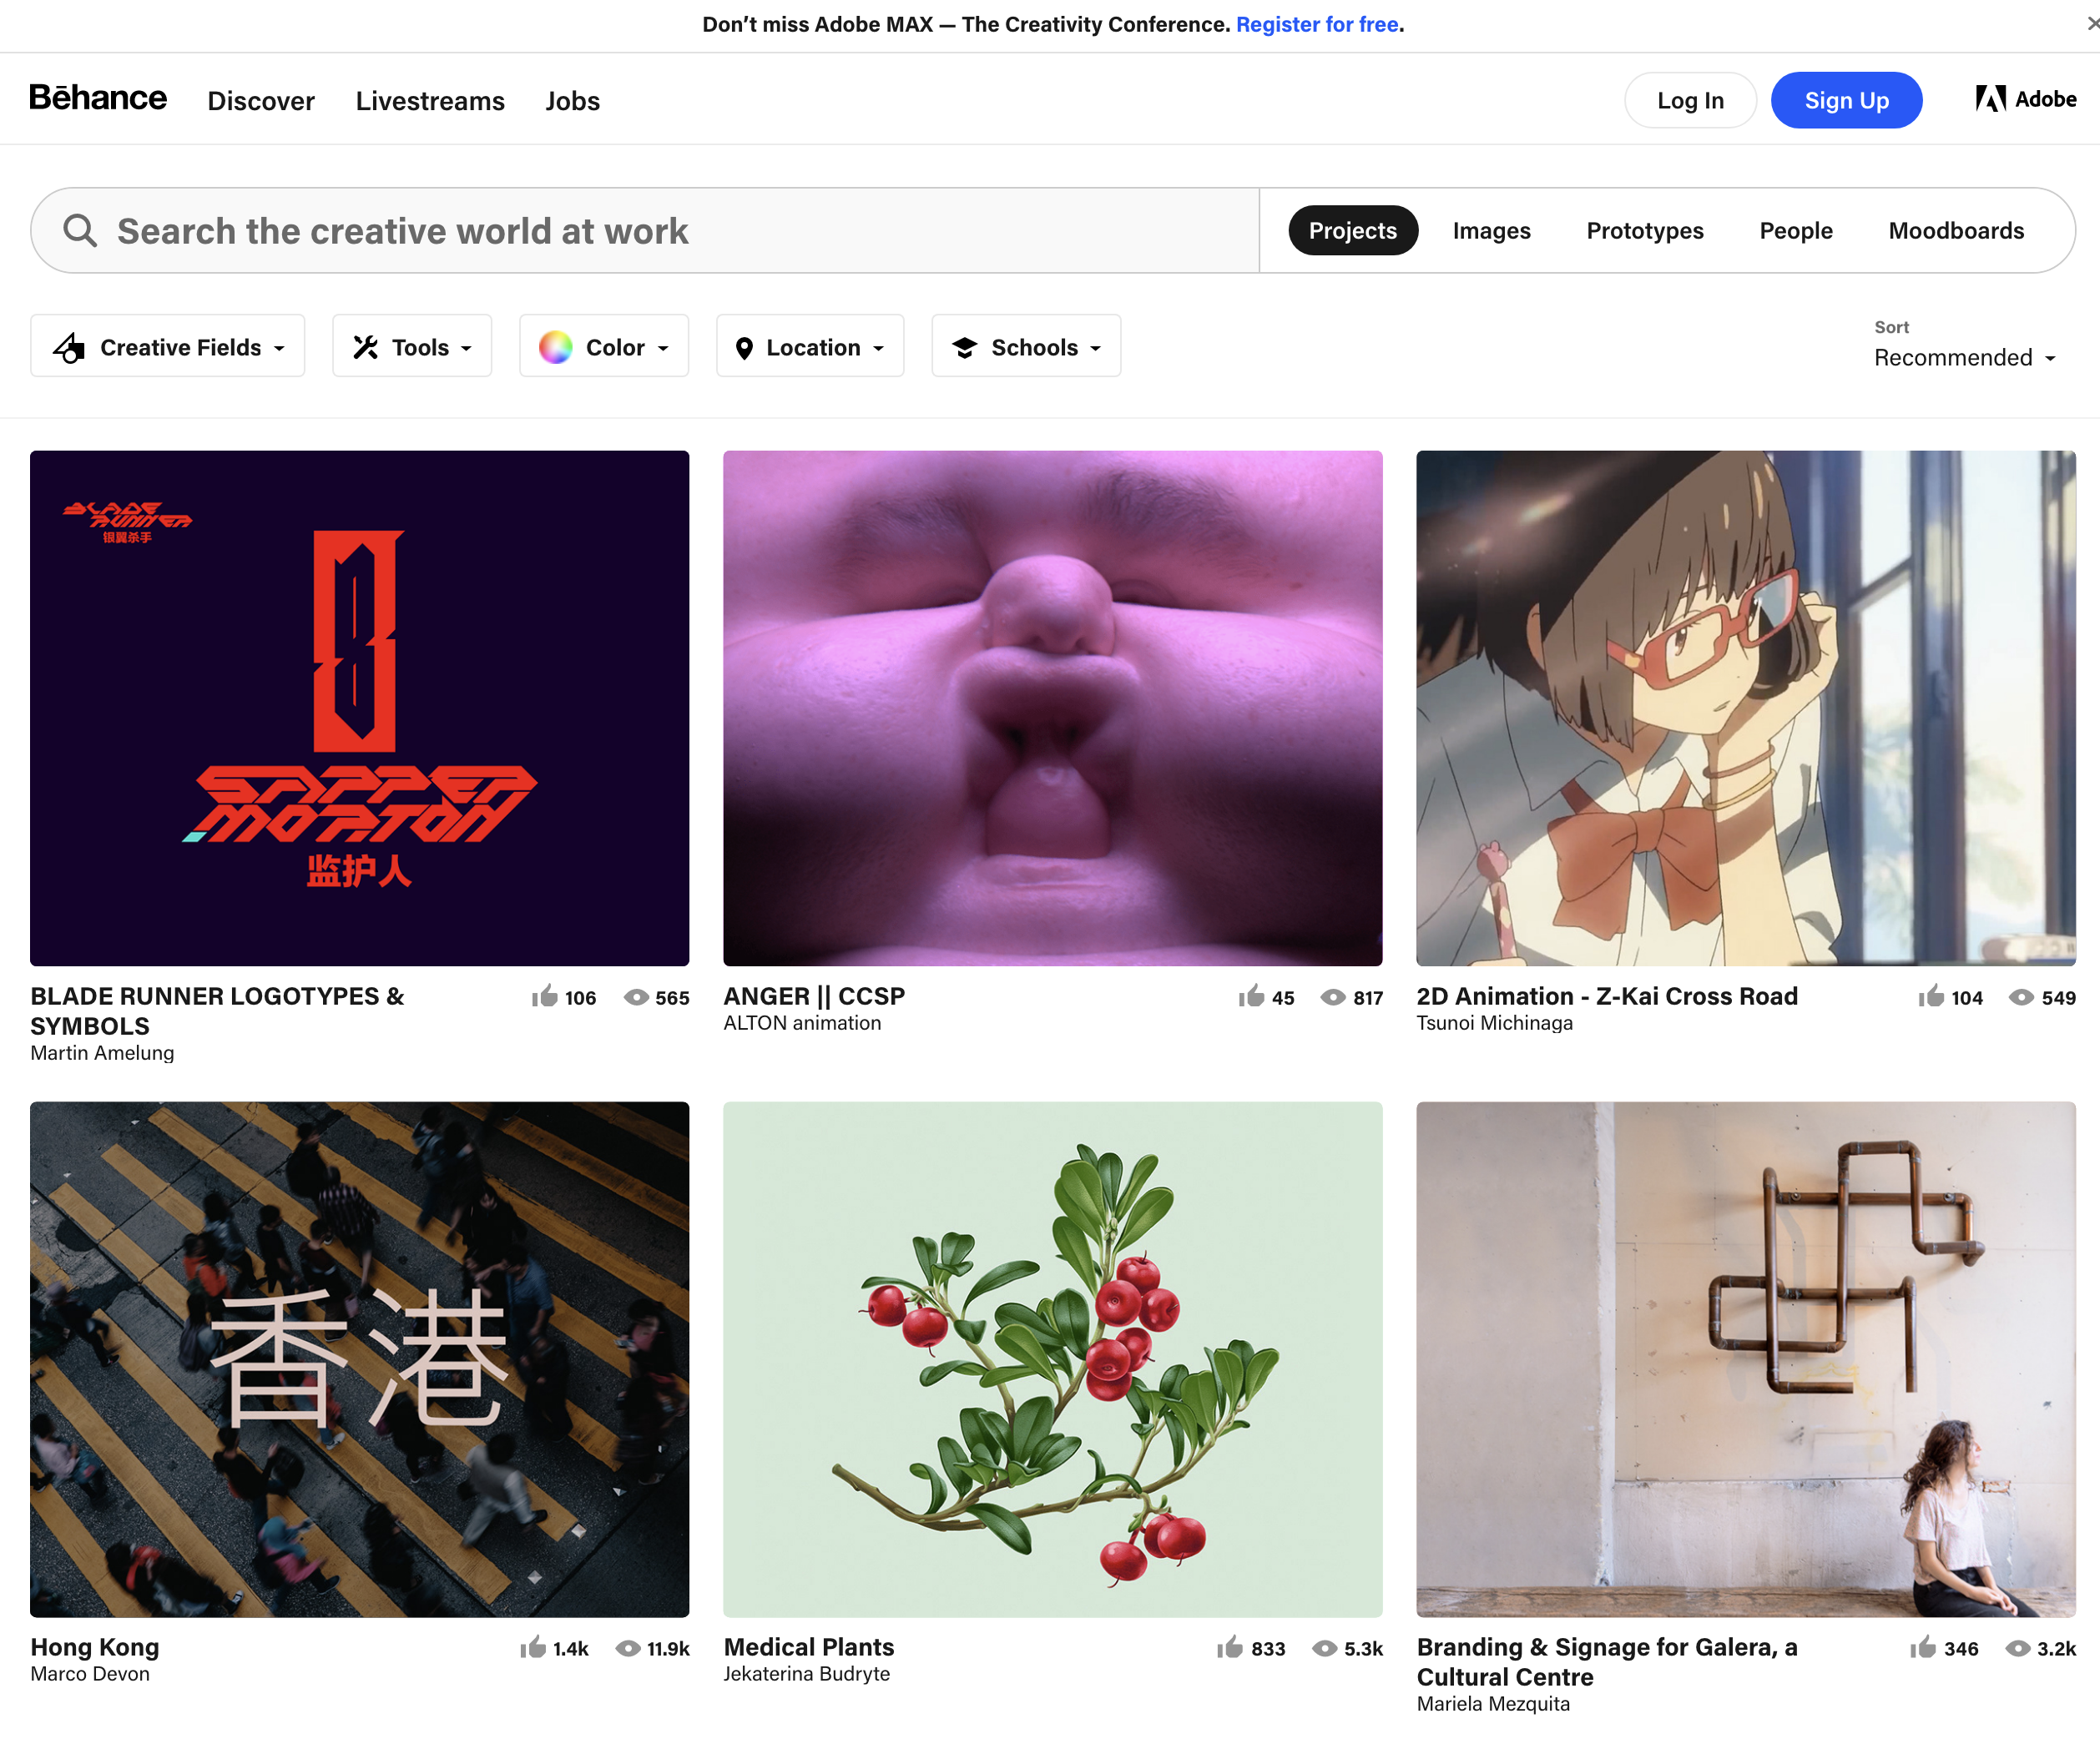The image size is (2100, 1739).
Task: Expand the Tools filter dropdown
Action: pos(412,347)
